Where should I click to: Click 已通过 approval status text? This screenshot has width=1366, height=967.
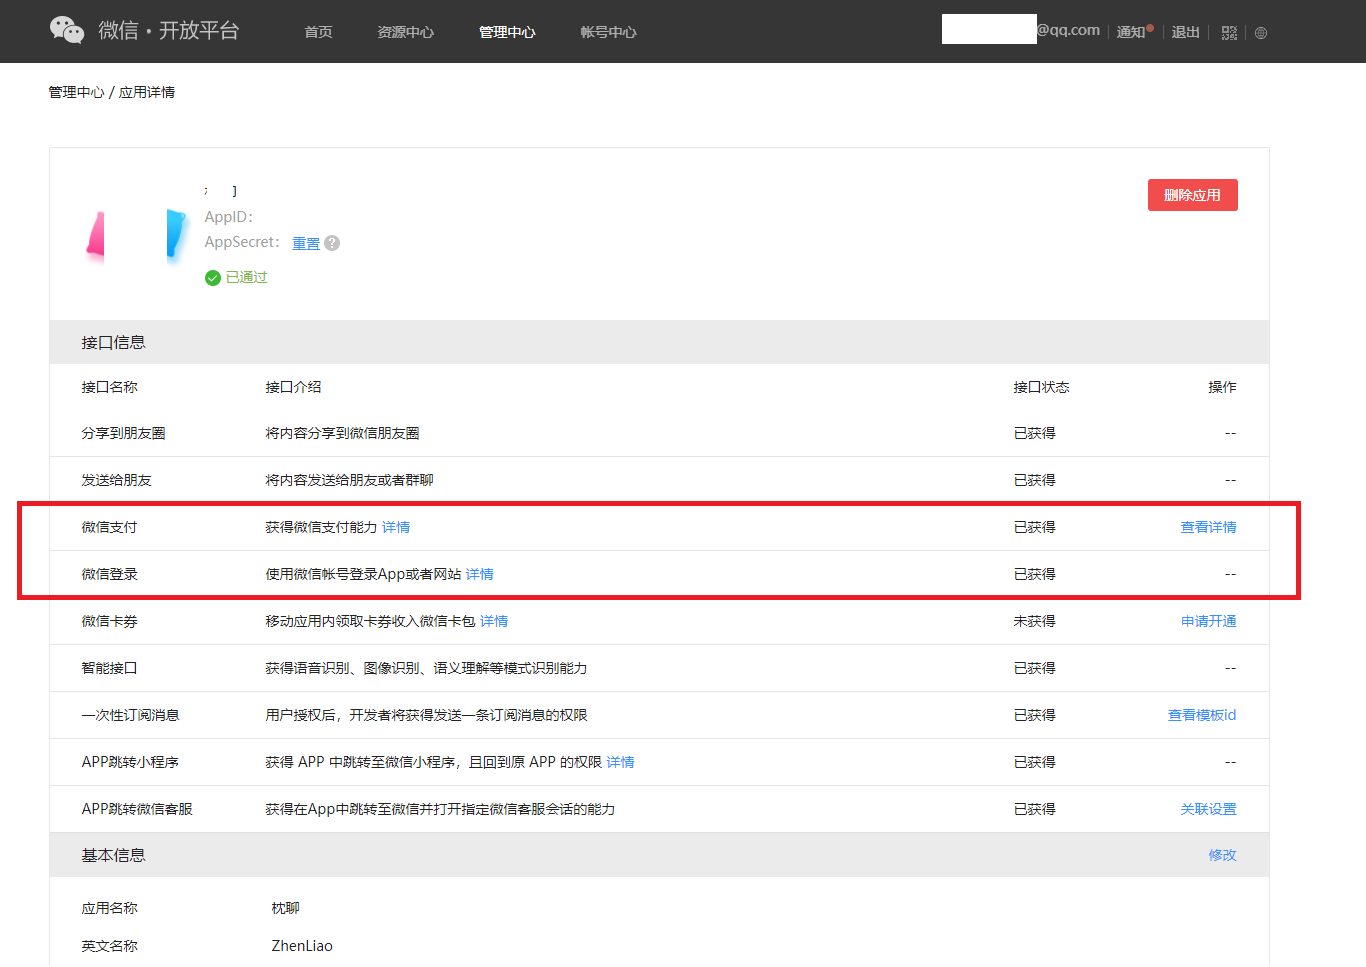[246, 277]
